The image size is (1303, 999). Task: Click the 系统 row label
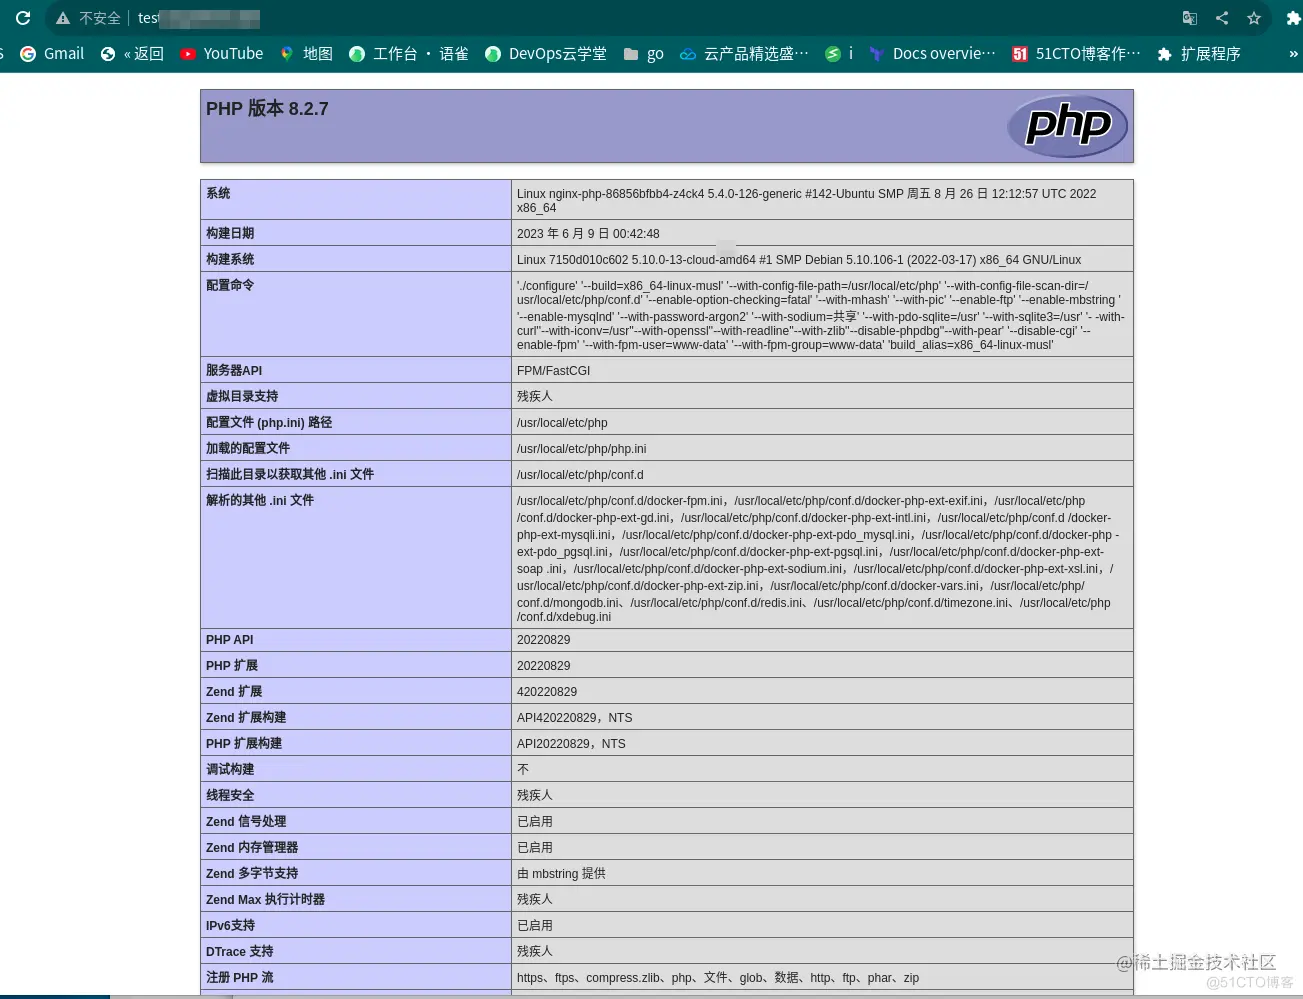click(218, 193)
